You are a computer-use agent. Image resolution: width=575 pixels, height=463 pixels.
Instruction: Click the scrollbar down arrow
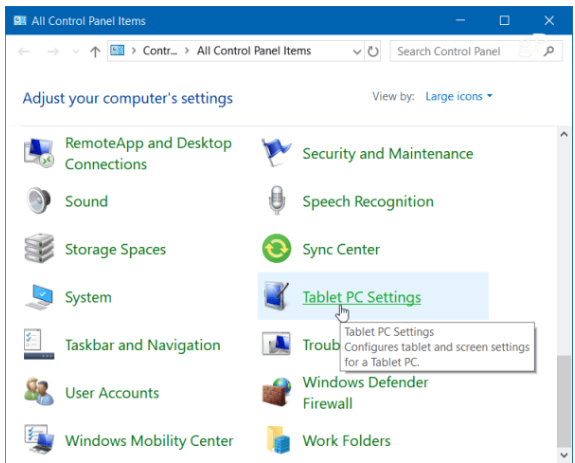pos(564,455)
